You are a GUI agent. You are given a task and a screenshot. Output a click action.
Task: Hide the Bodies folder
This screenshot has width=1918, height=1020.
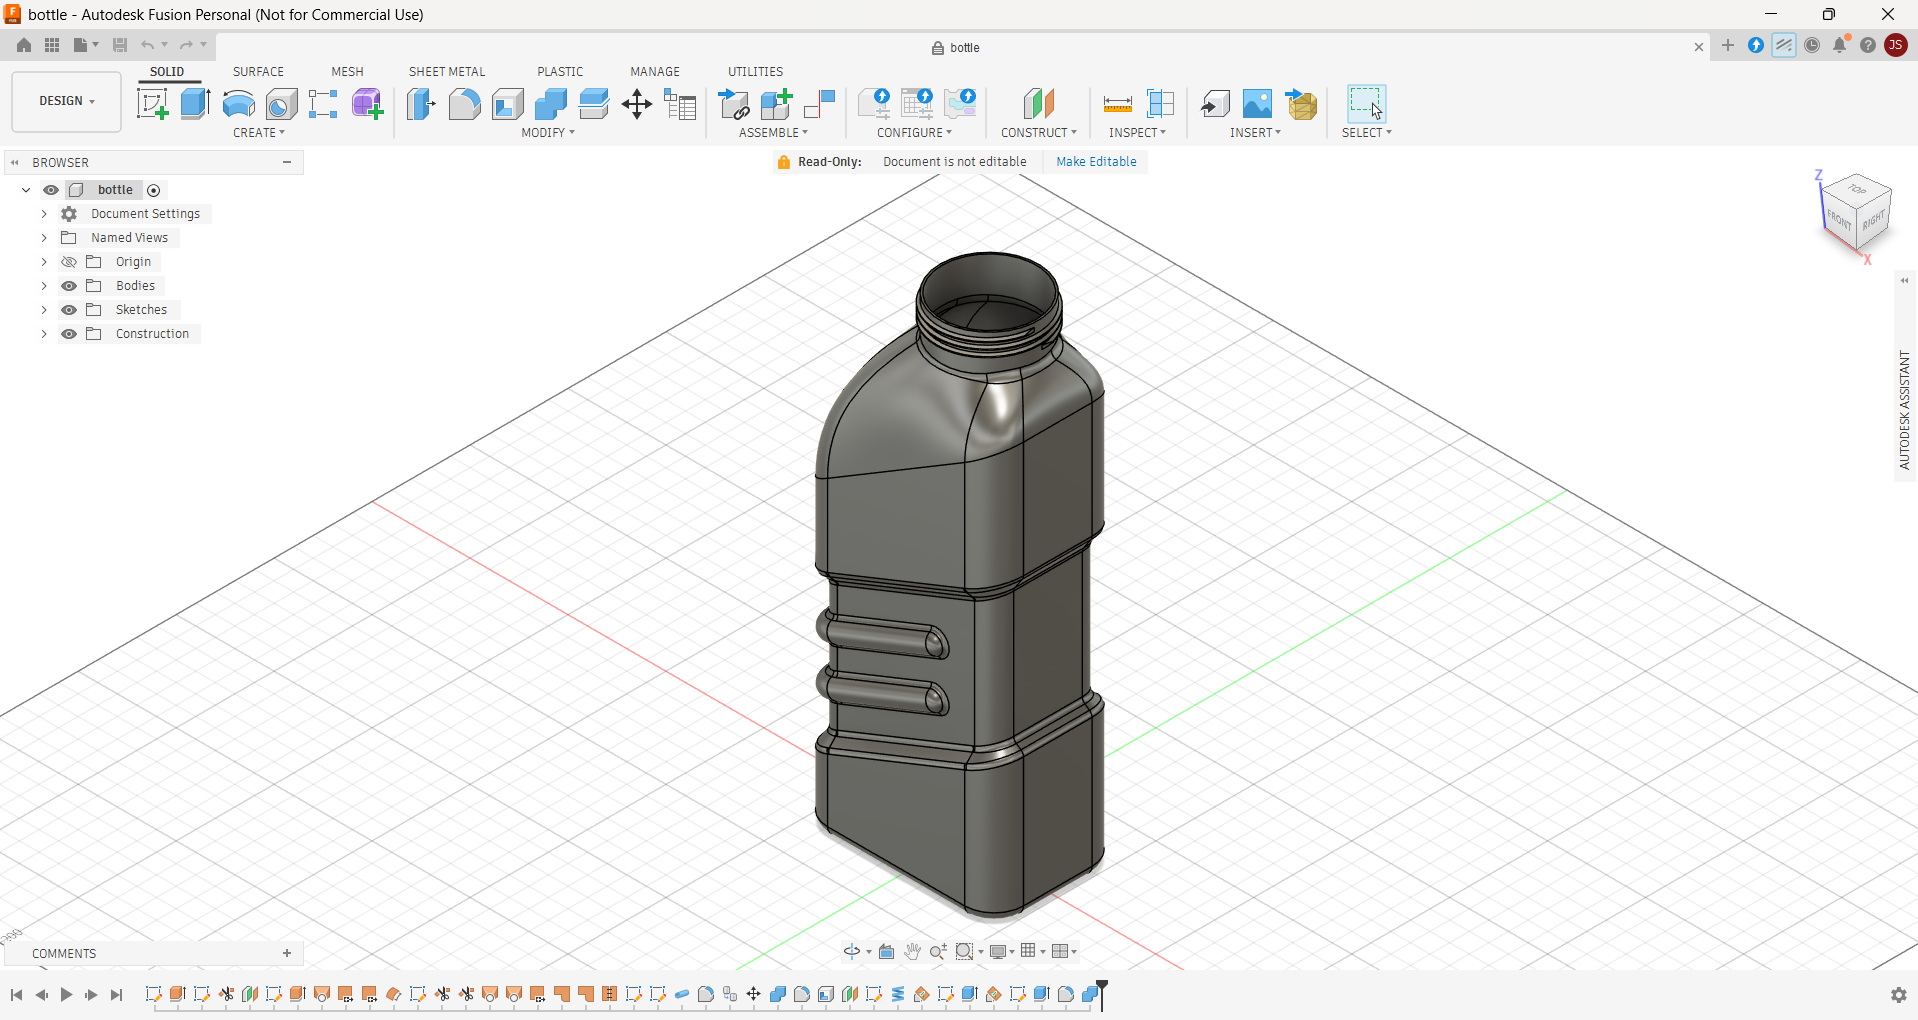tap(69, 286)
